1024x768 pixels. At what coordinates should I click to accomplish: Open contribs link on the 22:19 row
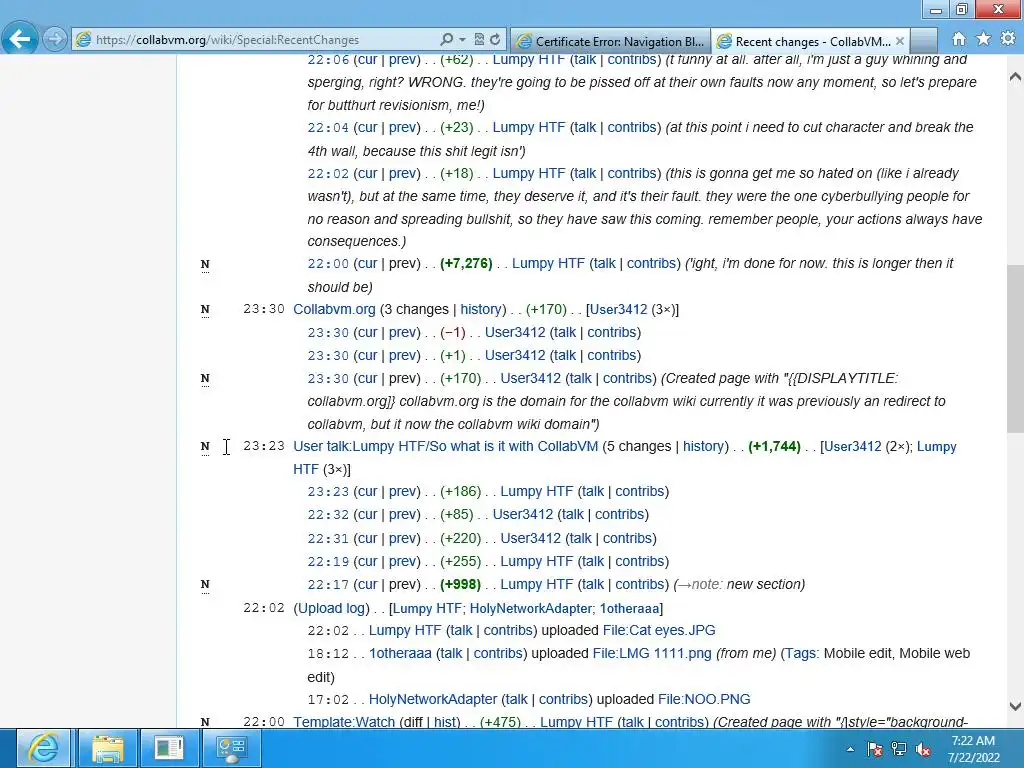pos(640,561)
